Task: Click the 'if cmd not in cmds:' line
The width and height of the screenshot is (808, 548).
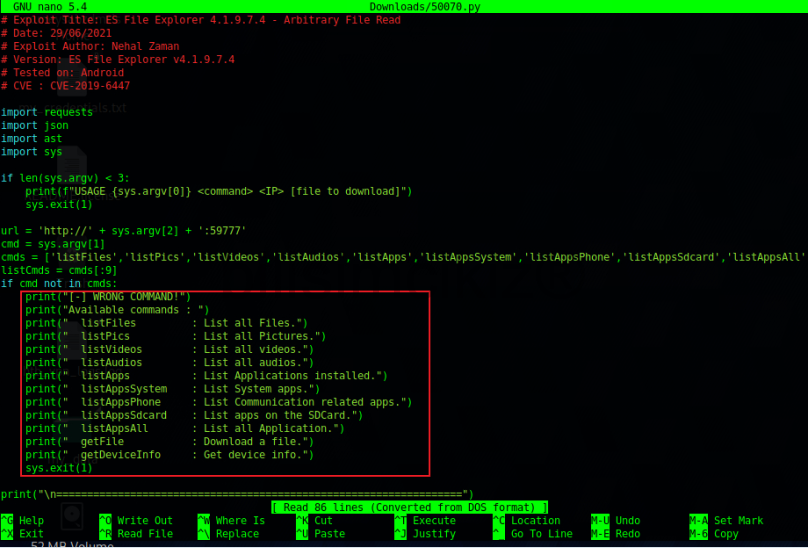Action: coord(59,284)
